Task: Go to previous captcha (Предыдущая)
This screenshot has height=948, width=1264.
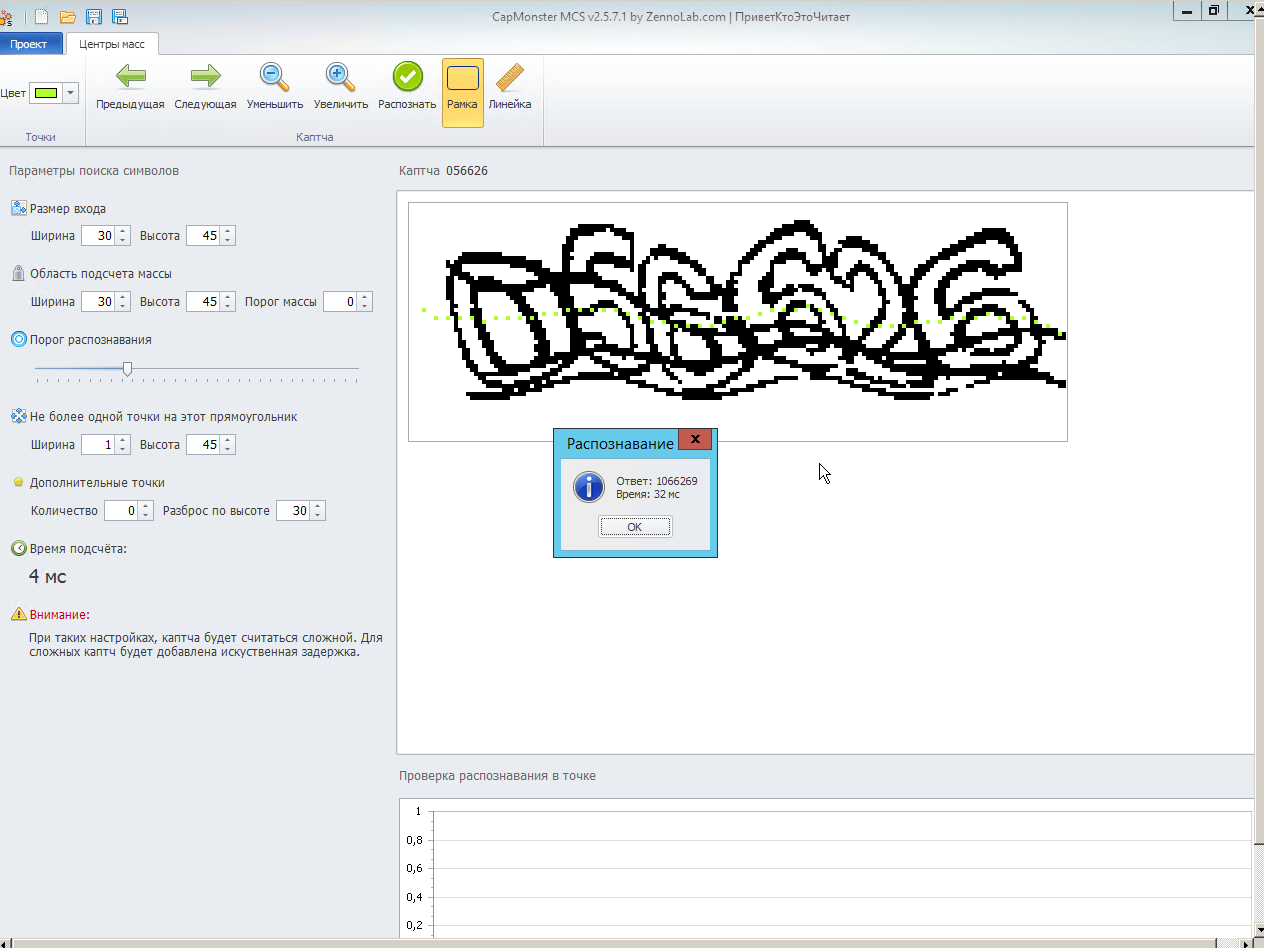Action: coord(130,86)
